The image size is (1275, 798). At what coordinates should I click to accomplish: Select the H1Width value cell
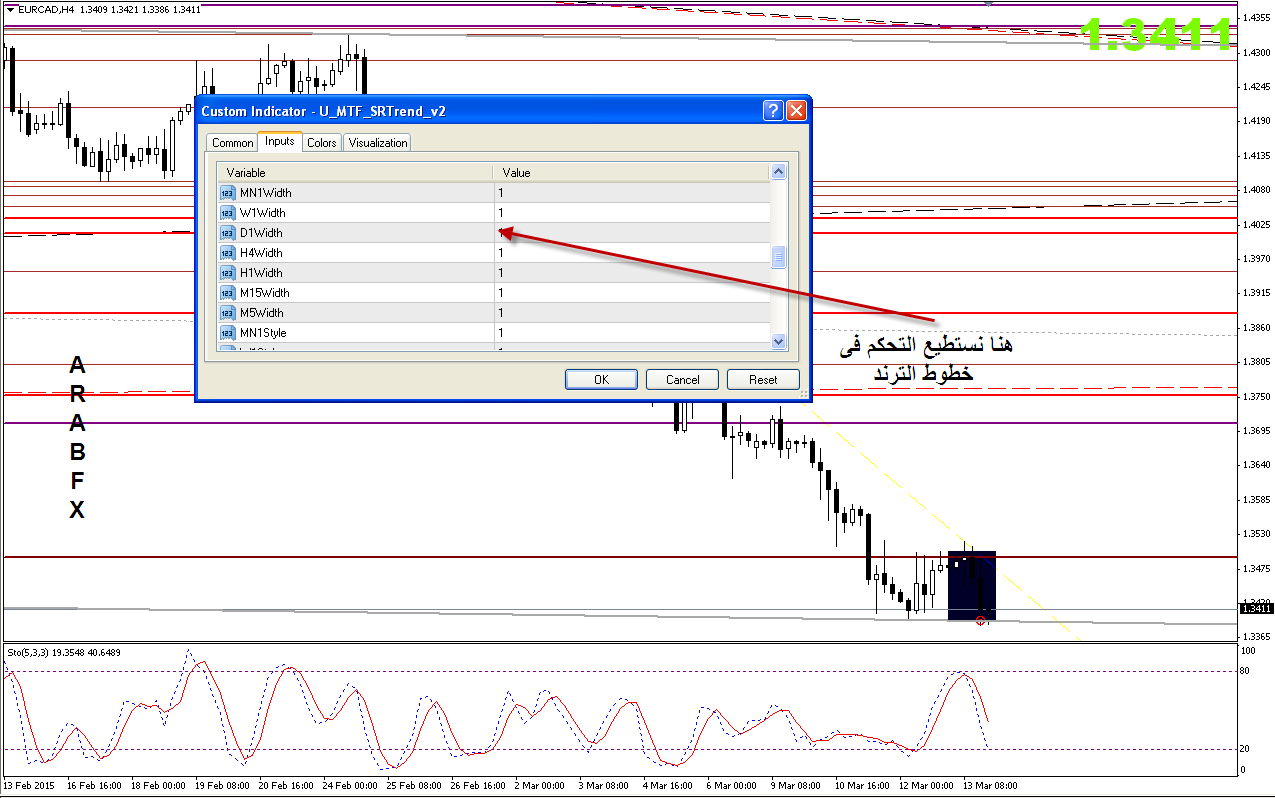click(633, 272)
